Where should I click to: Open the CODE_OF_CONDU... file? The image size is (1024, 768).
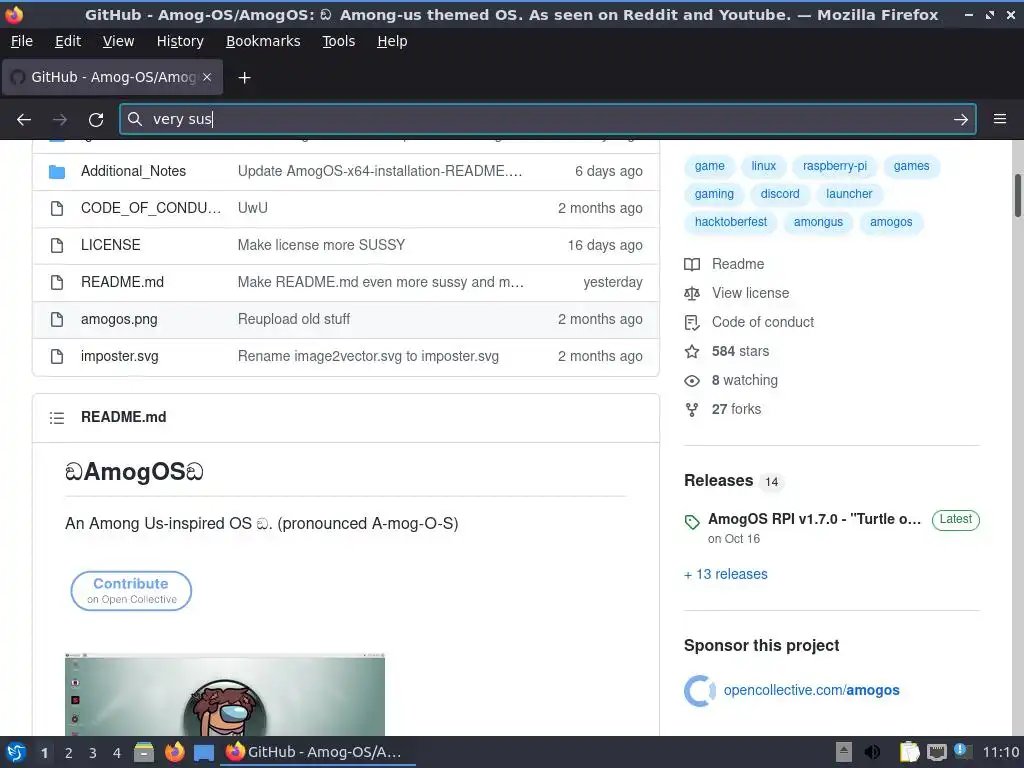click(x=151, y=208)
